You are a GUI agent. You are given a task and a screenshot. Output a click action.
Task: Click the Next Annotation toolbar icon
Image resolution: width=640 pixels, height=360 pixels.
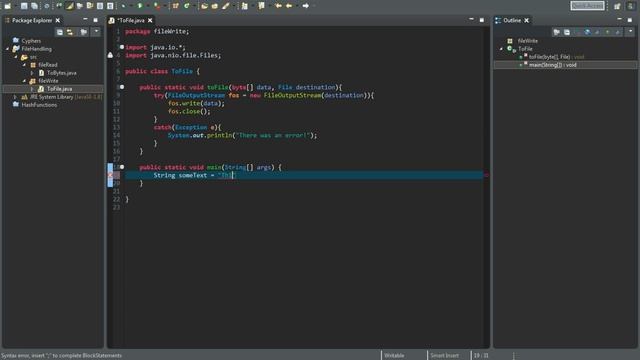244,6
